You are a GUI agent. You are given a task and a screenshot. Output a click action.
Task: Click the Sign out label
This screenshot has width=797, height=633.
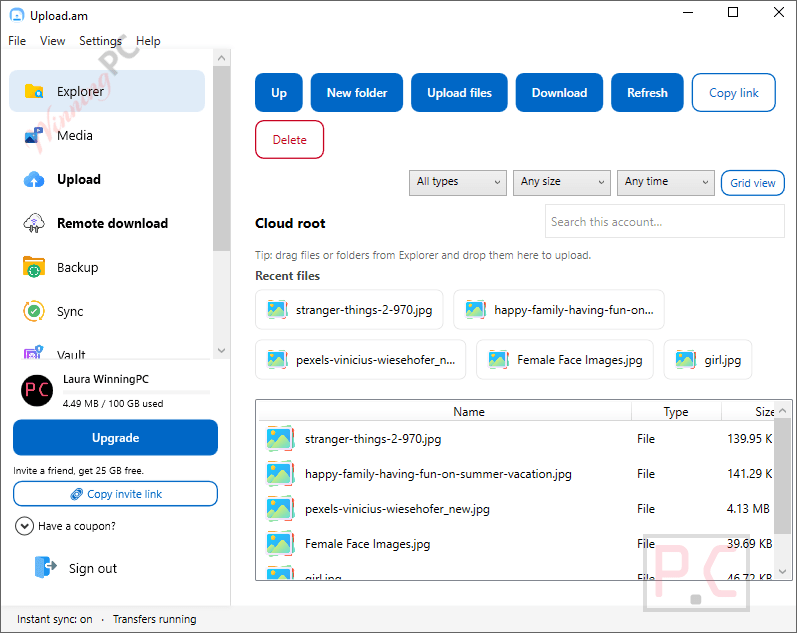coord(93,568)
